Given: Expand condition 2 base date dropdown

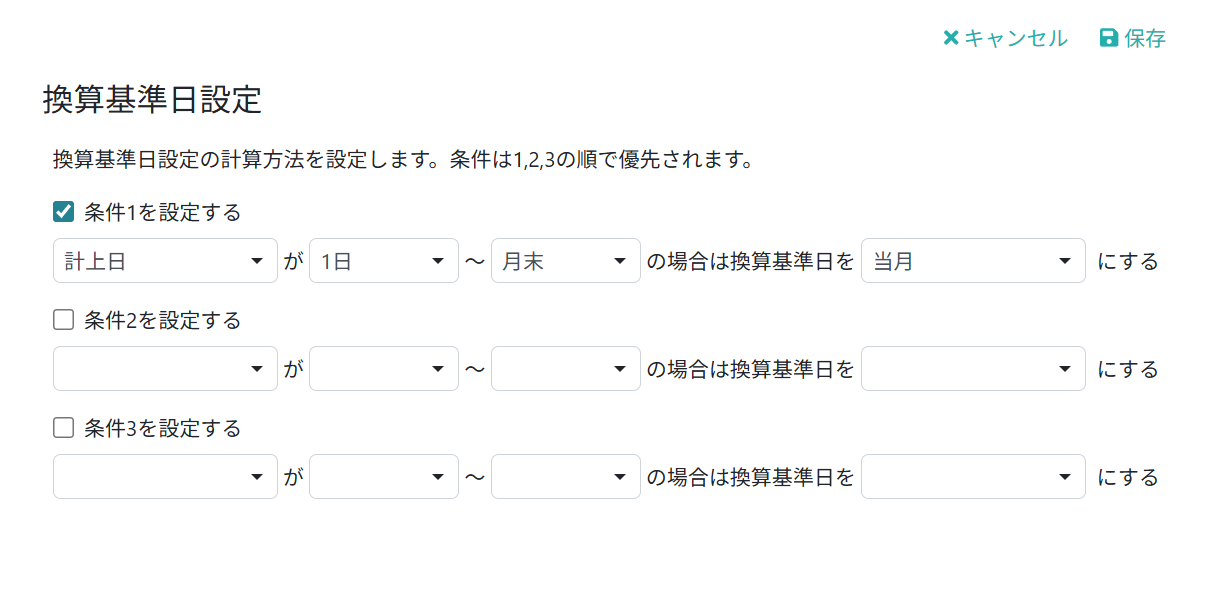Looking at the screenshot, I should tap(973, 369).
